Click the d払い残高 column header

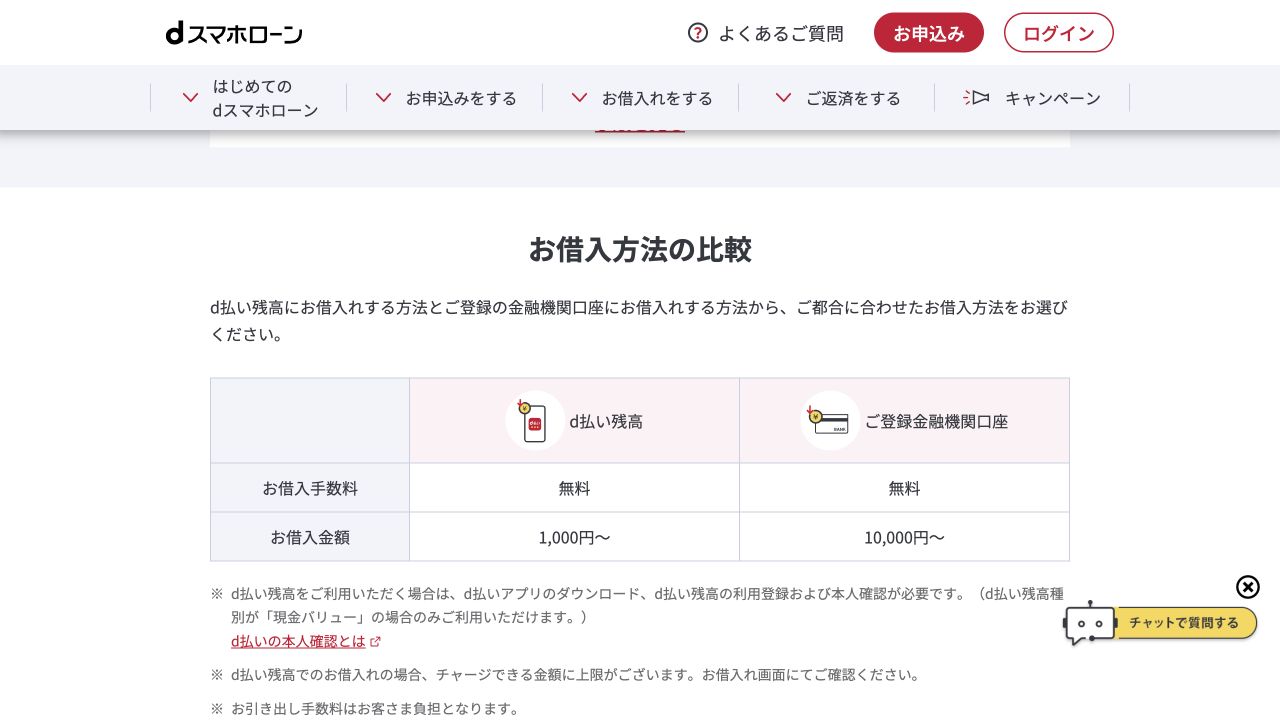(x=574, y=421)
